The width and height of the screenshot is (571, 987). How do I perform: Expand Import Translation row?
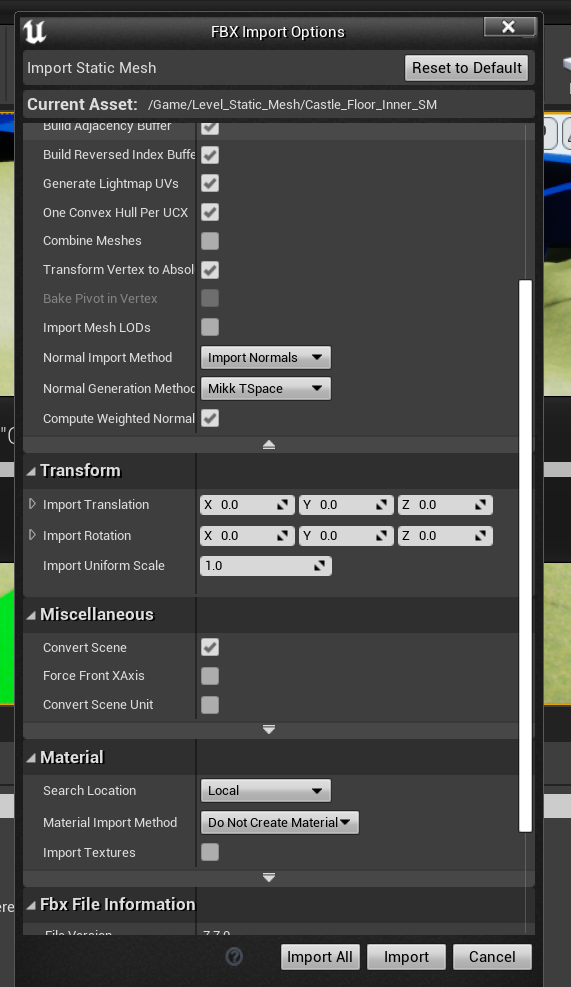[x=32, y=504]
